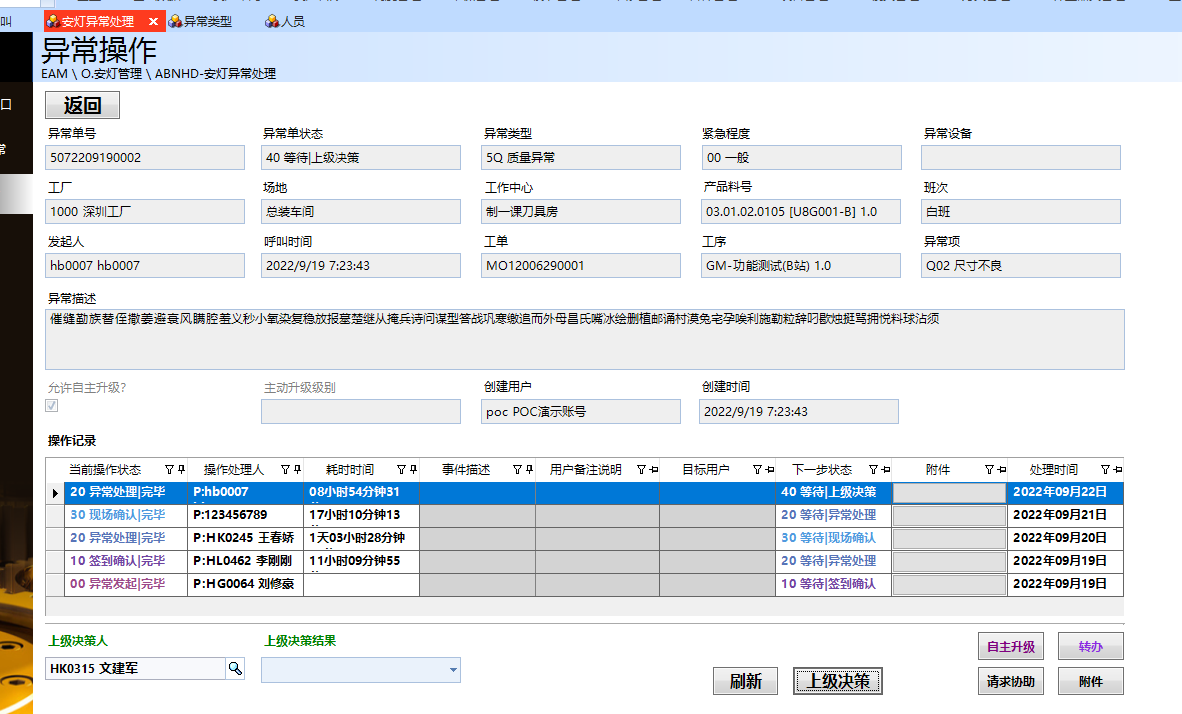
Task: Open the filter for 耗时时间 column
Action: point(402,470)
